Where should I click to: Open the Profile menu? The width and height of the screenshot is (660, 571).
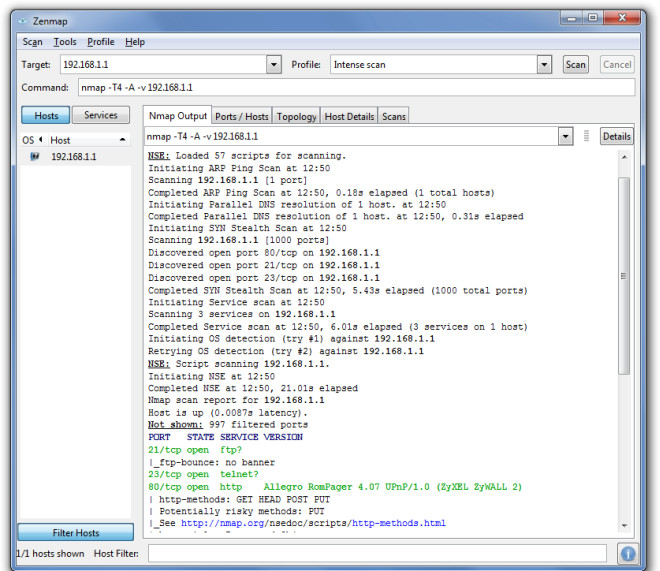click(x=101, y=42)
